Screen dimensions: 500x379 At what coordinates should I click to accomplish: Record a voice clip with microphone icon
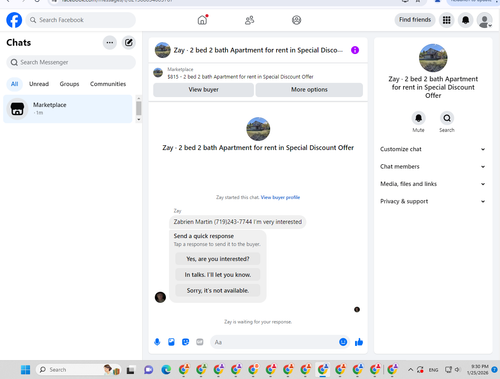pyautogui.click(x=157, y=342)
